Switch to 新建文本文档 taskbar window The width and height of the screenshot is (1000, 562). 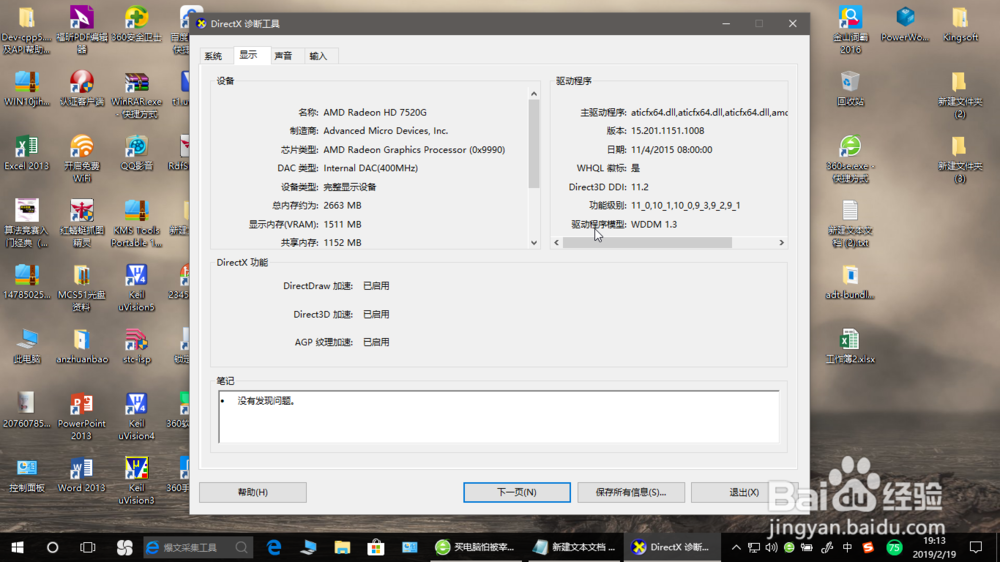coord(574,547)
